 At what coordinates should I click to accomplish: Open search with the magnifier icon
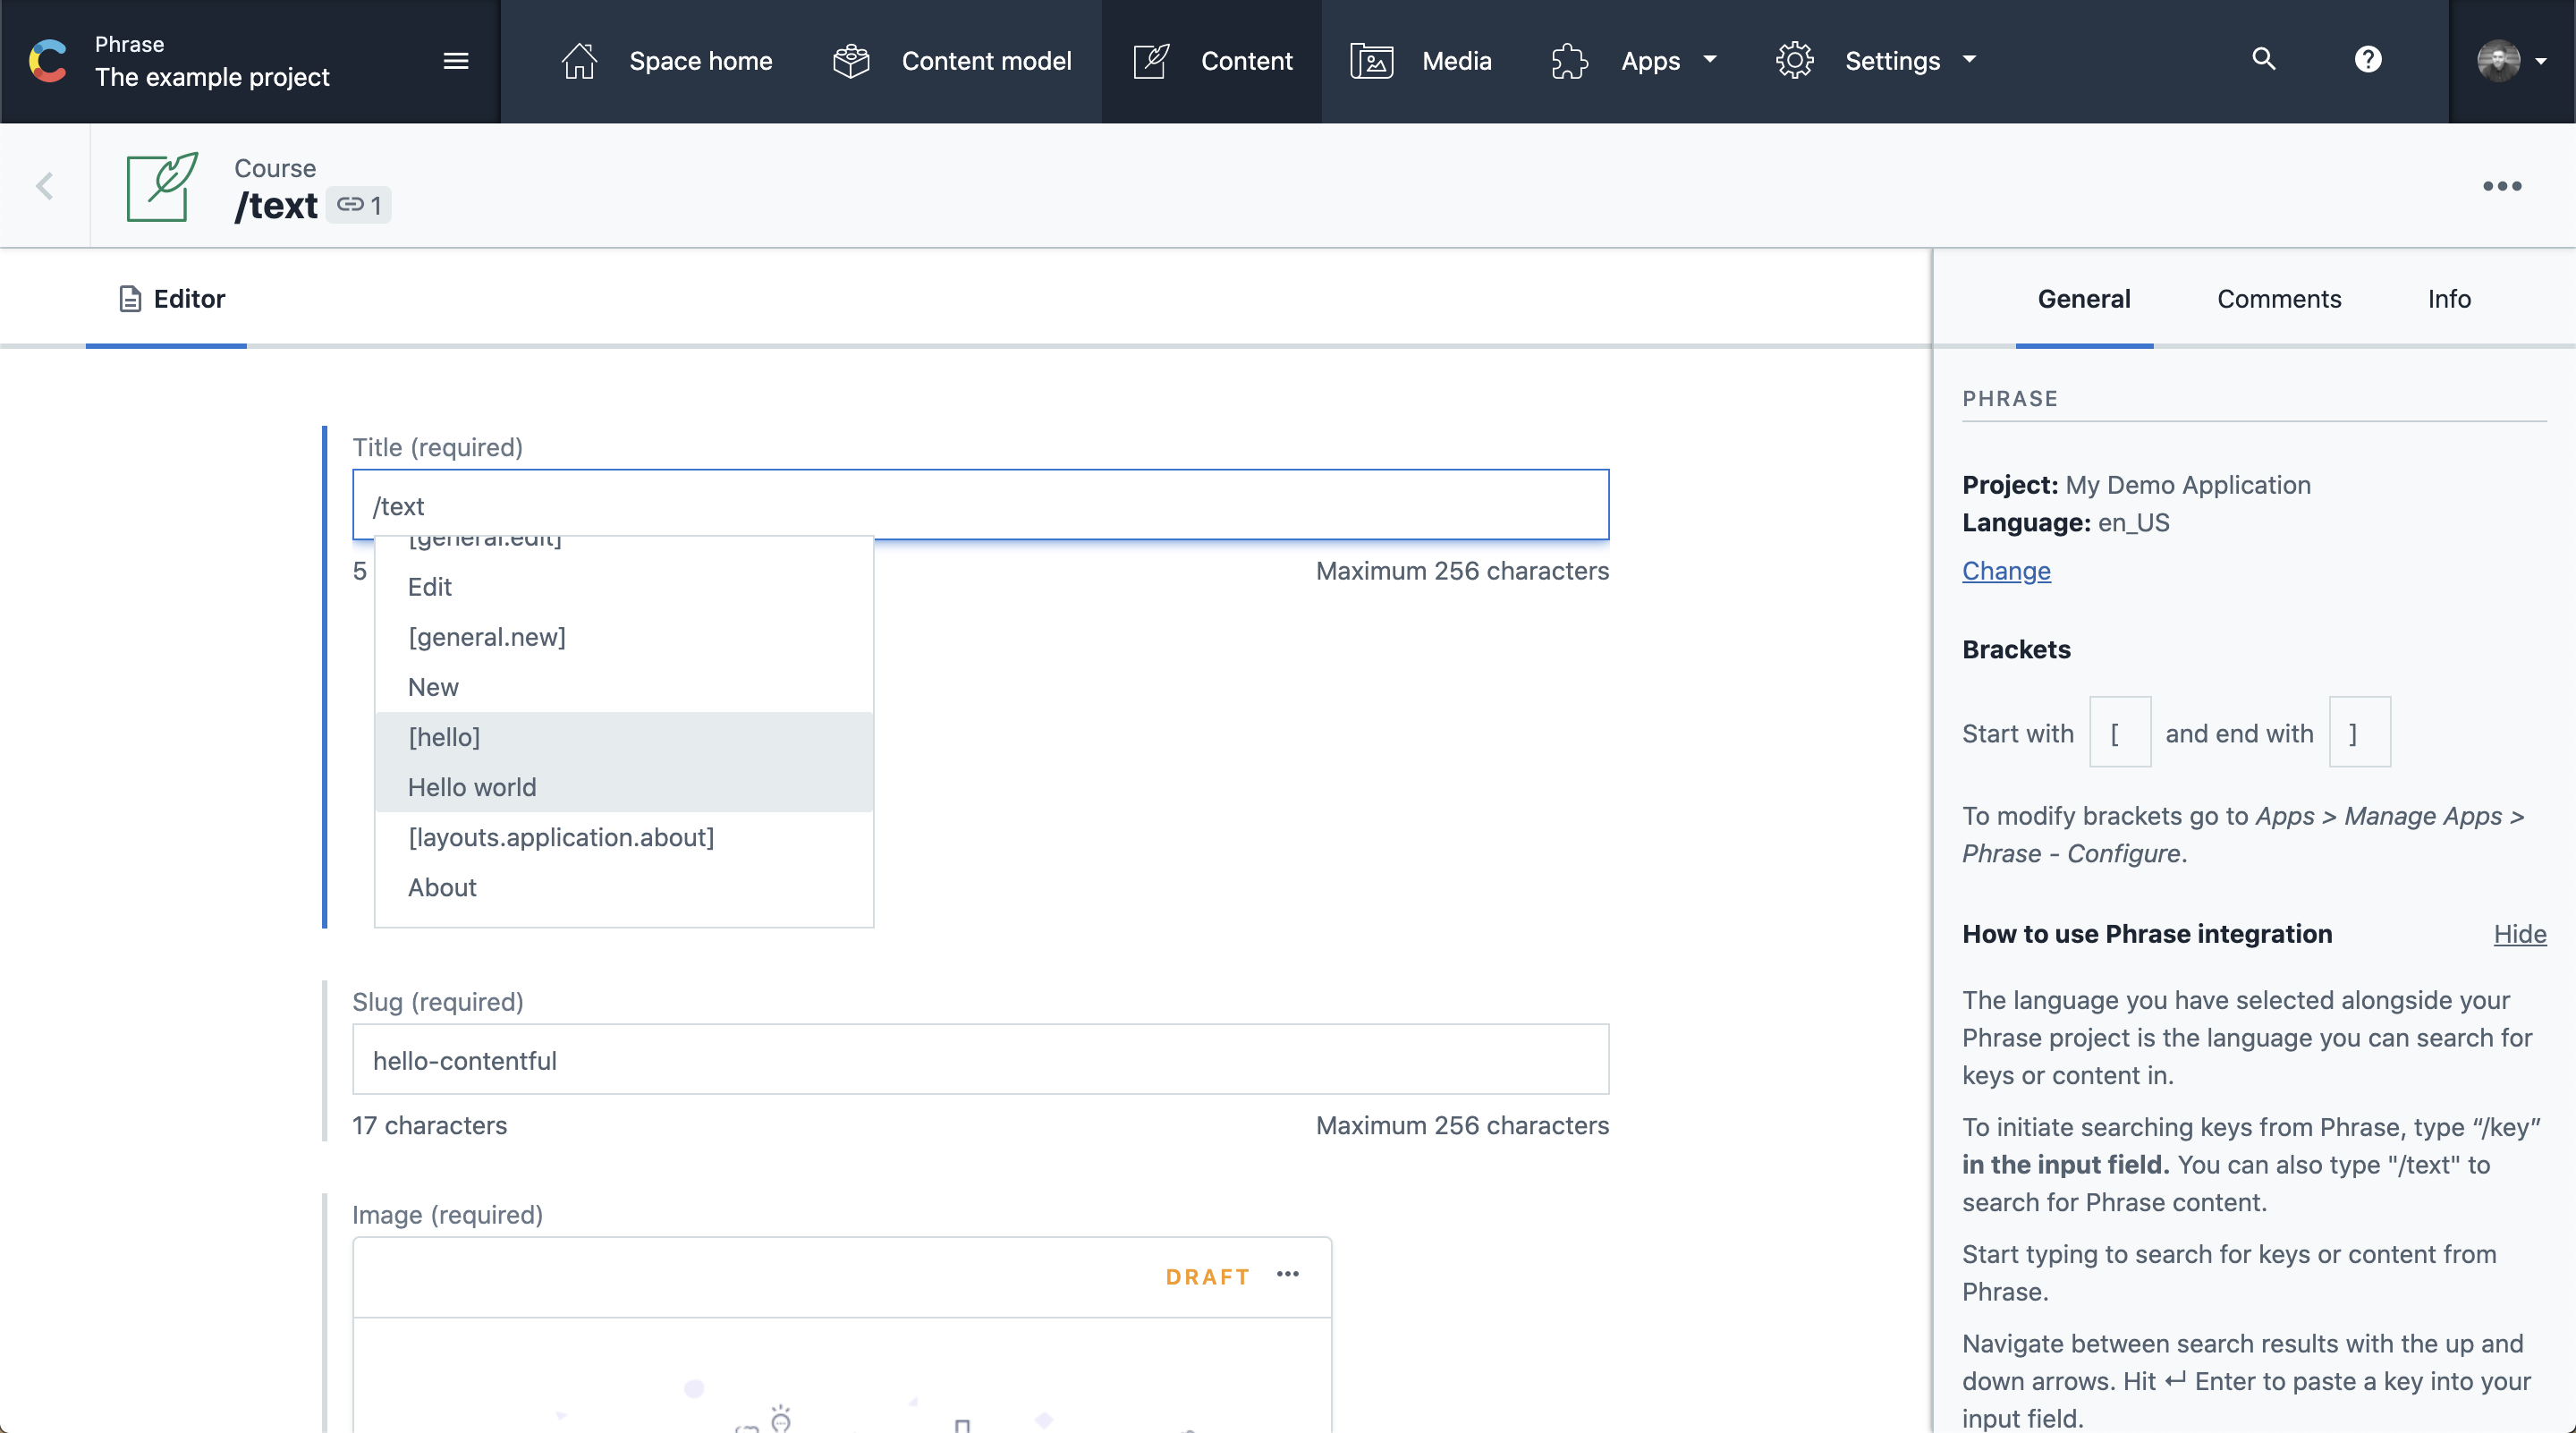[x=2264, y=59]
